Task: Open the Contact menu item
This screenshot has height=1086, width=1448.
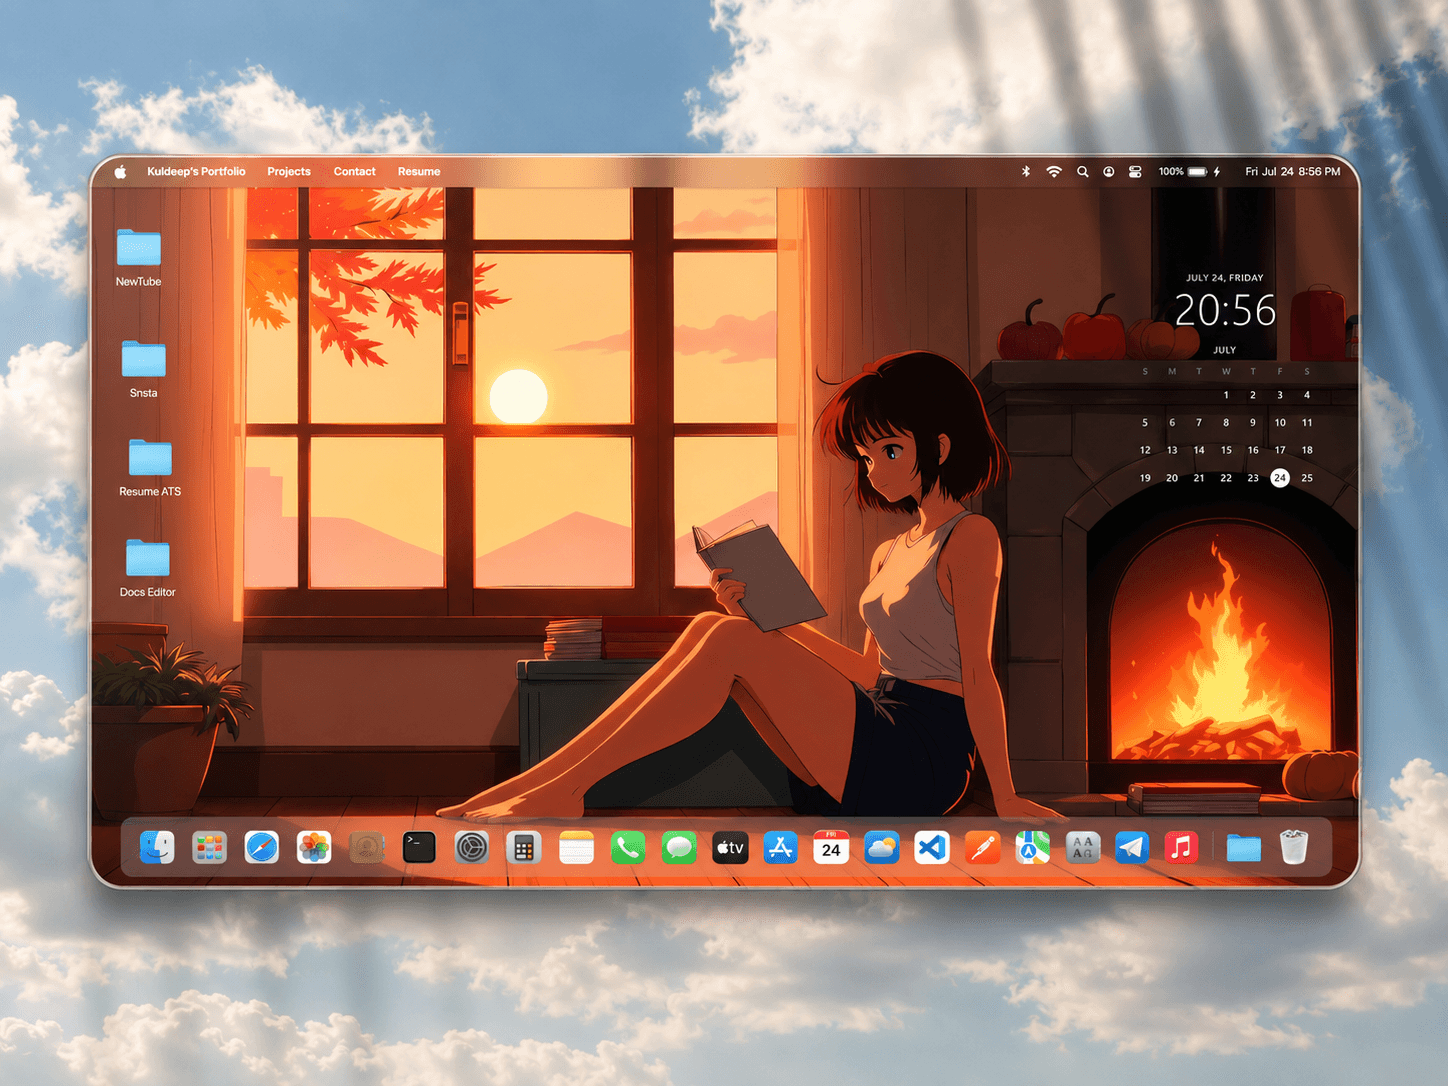Action: [355, 172]
